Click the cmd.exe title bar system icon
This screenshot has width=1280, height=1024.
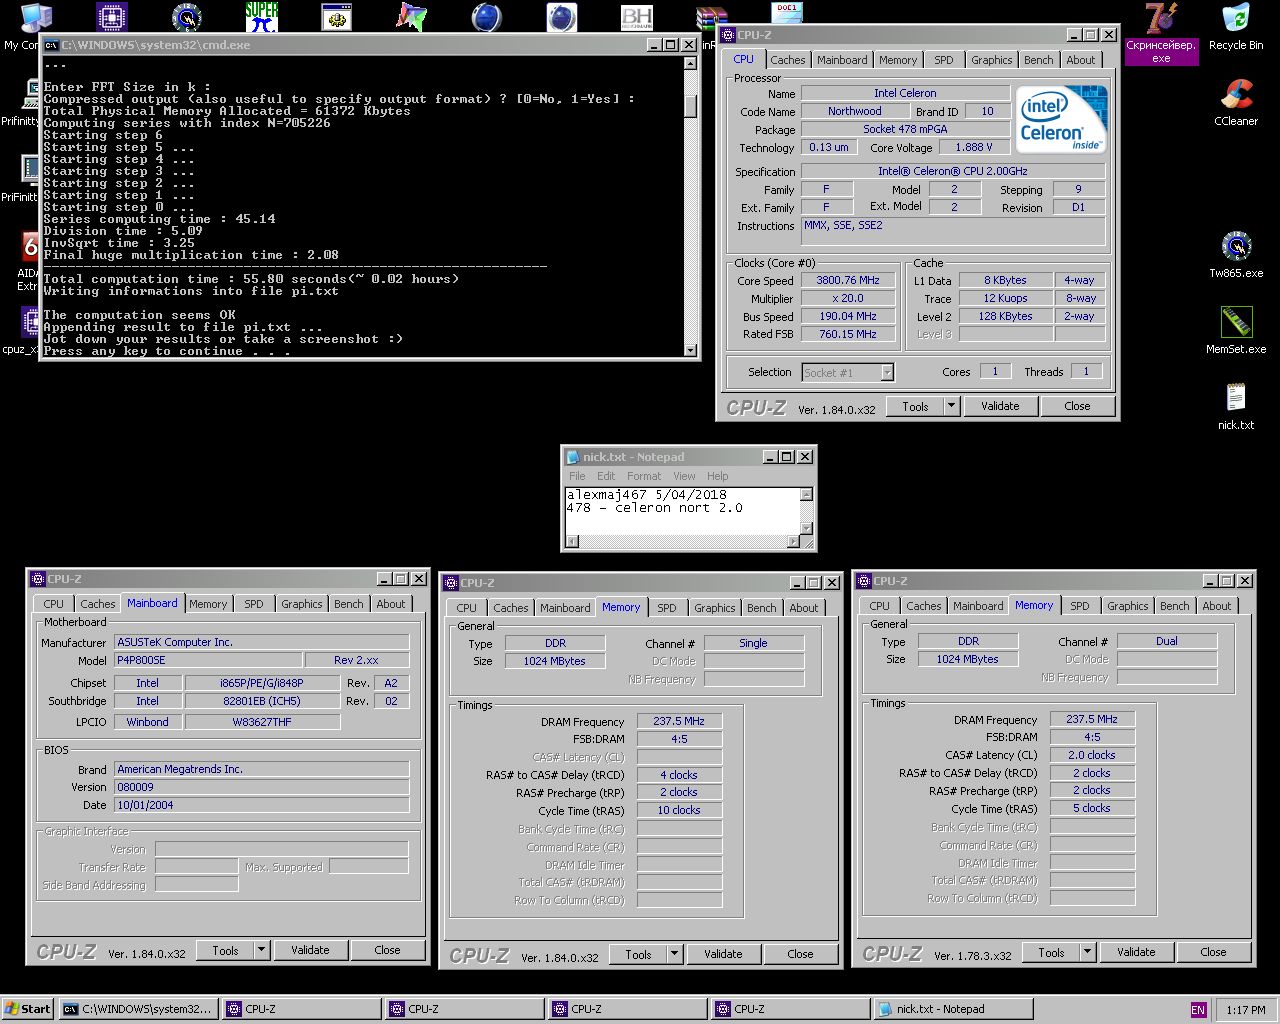(x=51, y=45)
